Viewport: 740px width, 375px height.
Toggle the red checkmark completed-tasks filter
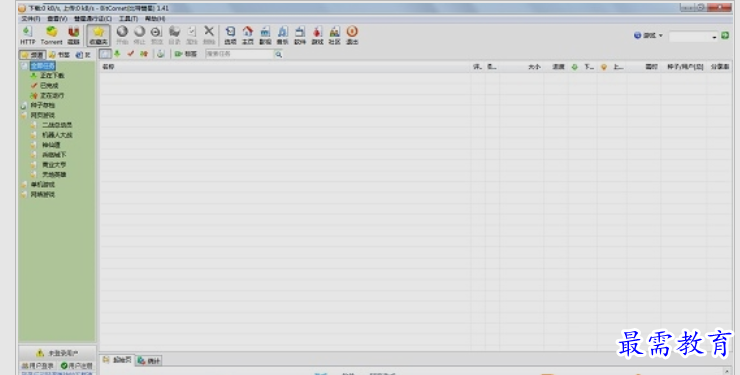click(x=131, y=54)
